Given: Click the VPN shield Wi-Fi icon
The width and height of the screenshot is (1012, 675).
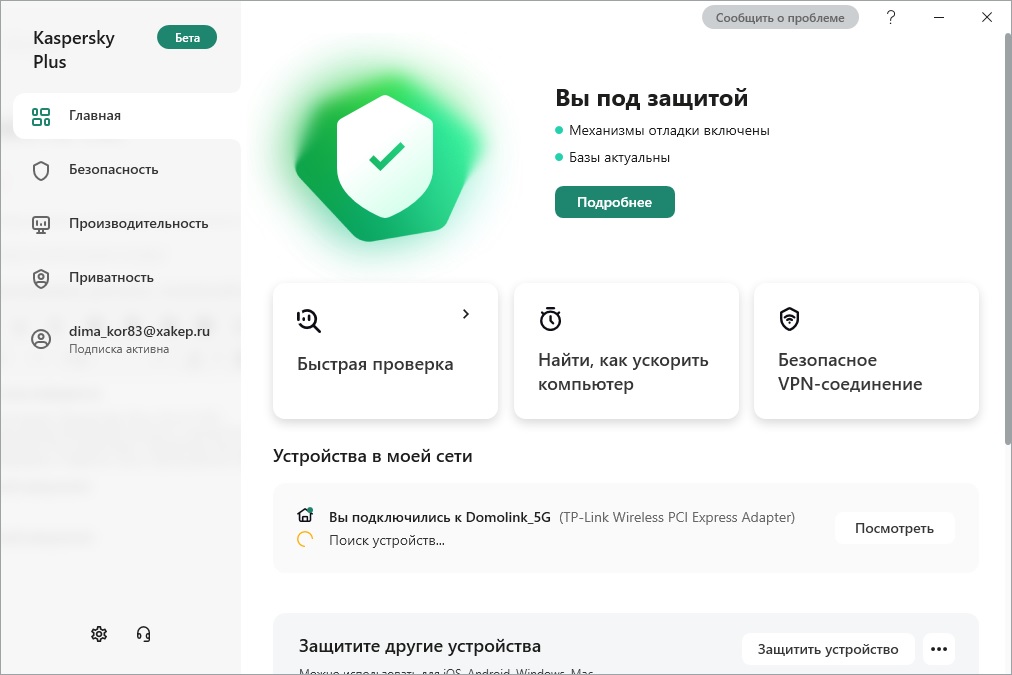Looking at the screenshot, I should 789,319.
